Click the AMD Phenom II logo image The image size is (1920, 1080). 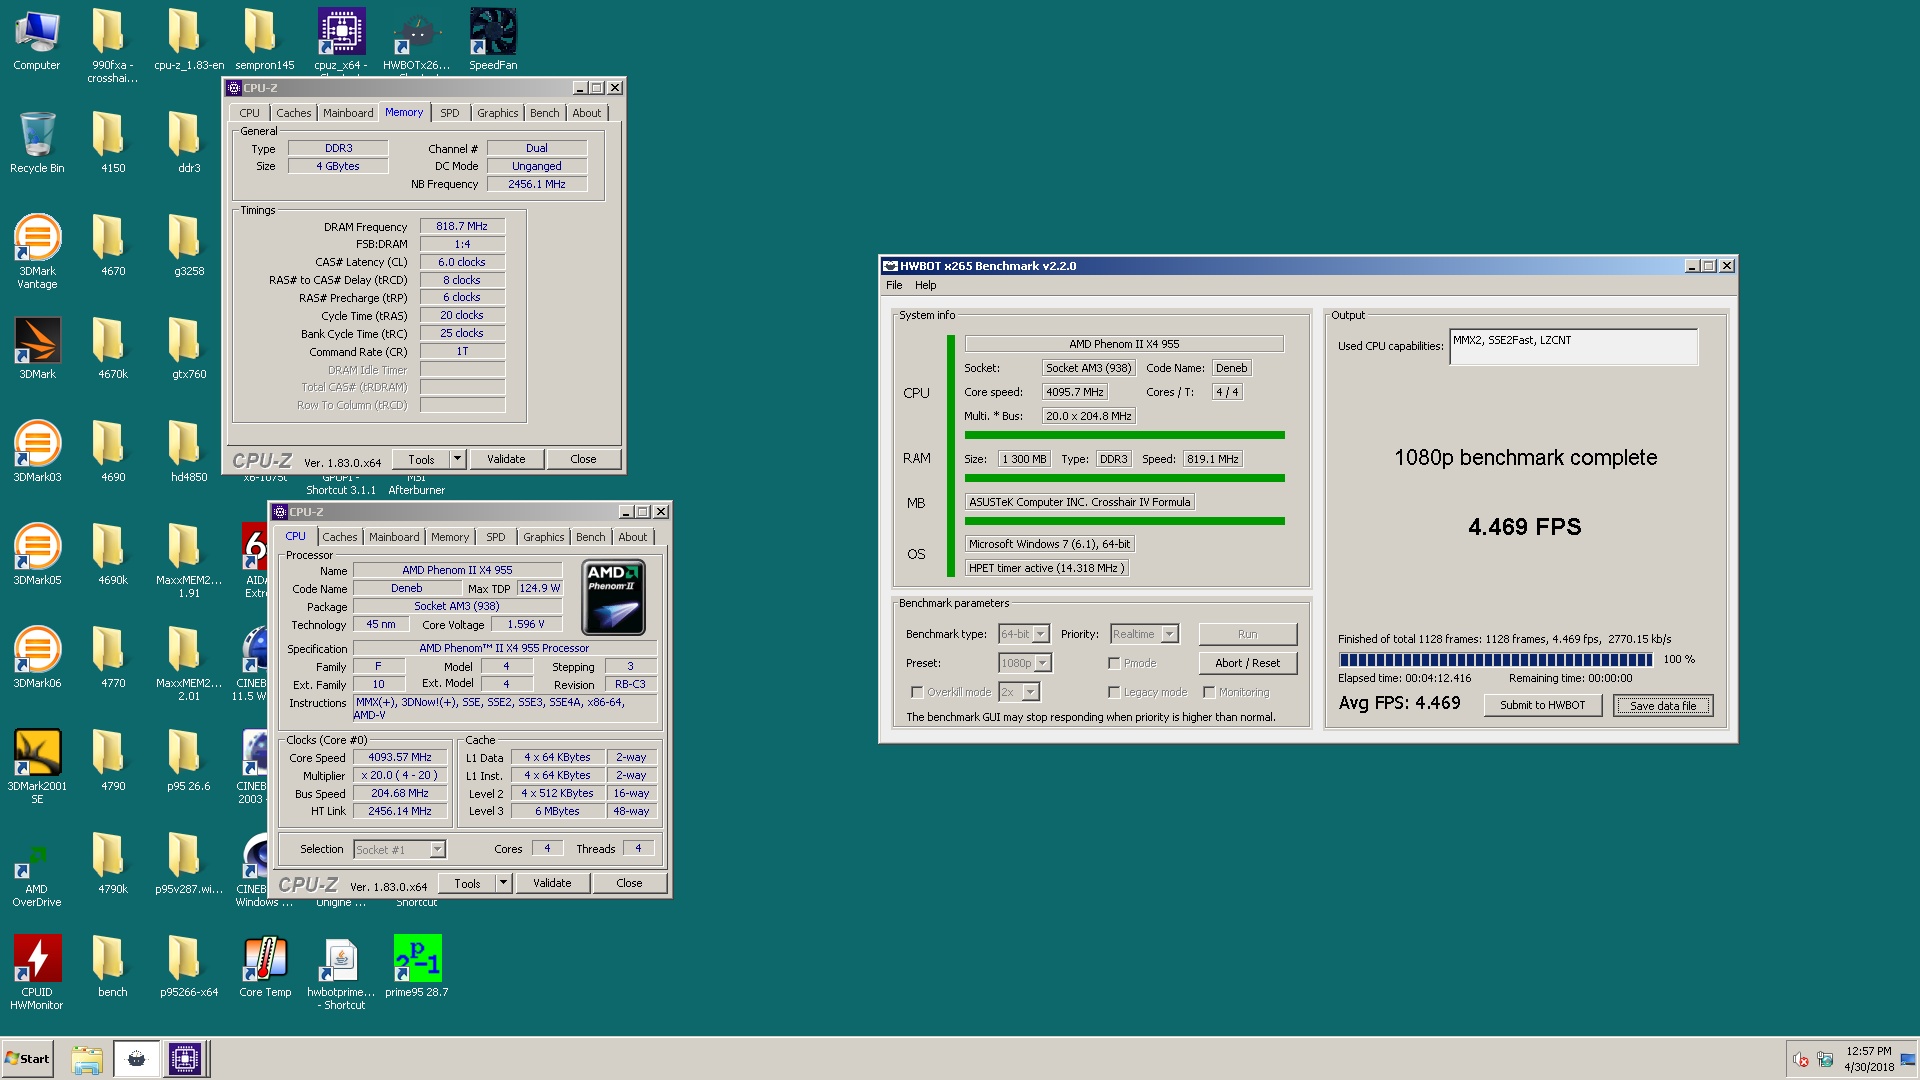[613, 597]
